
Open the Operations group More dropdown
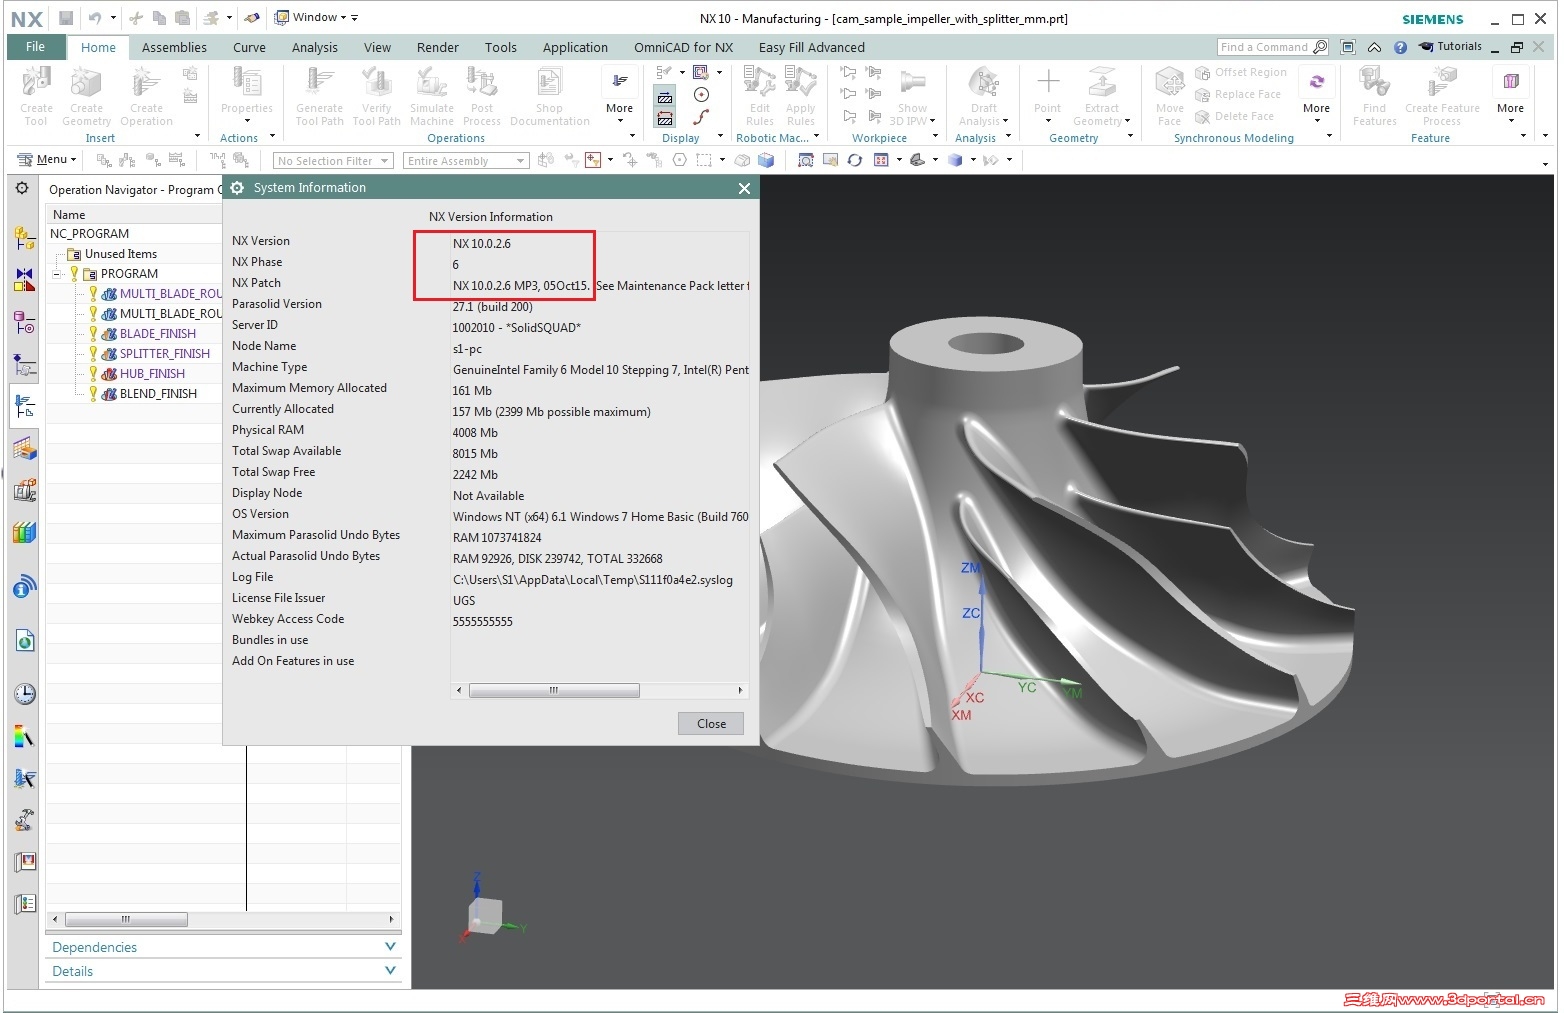619,96
